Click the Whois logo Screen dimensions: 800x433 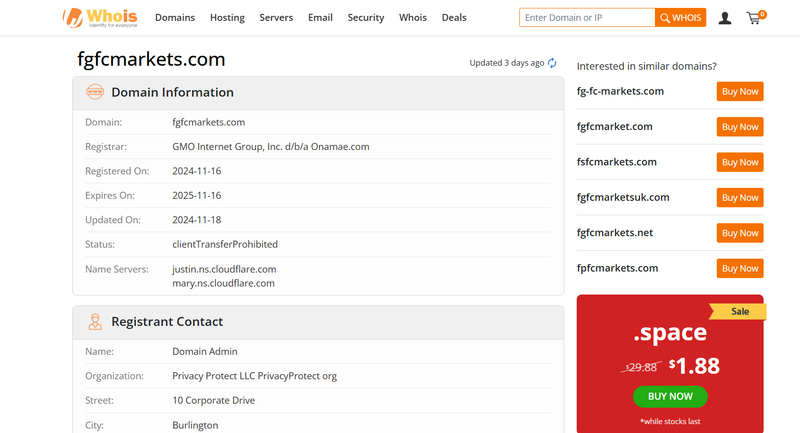click(100, 18)
